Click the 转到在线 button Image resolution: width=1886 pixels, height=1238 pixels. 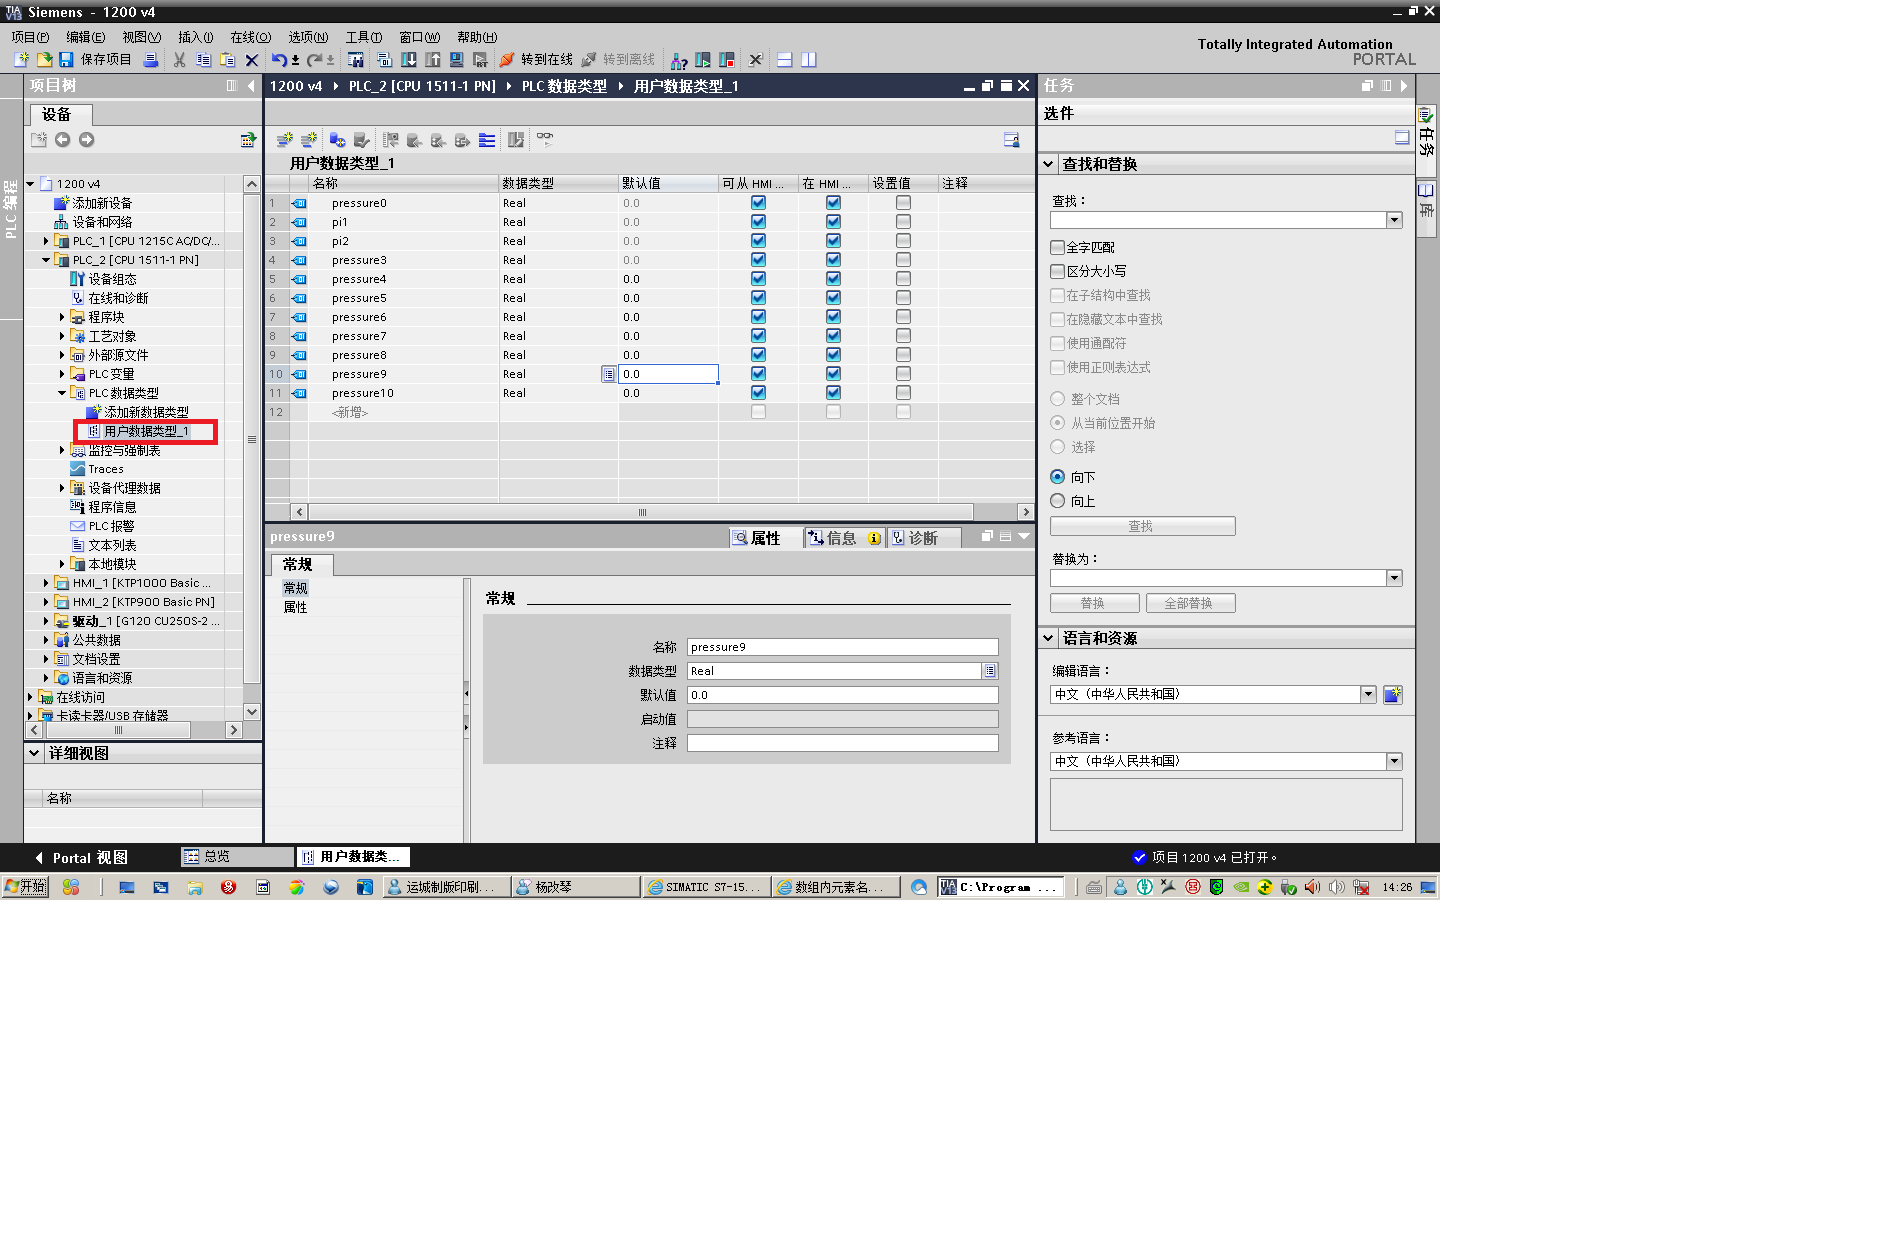[536, 60]
